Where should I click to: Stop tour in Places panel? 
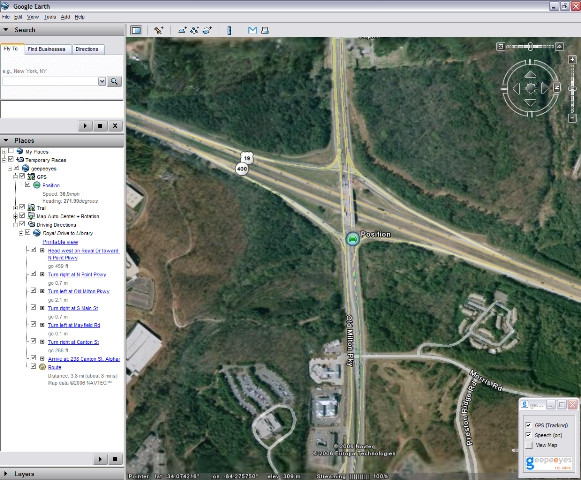[115, 459]
